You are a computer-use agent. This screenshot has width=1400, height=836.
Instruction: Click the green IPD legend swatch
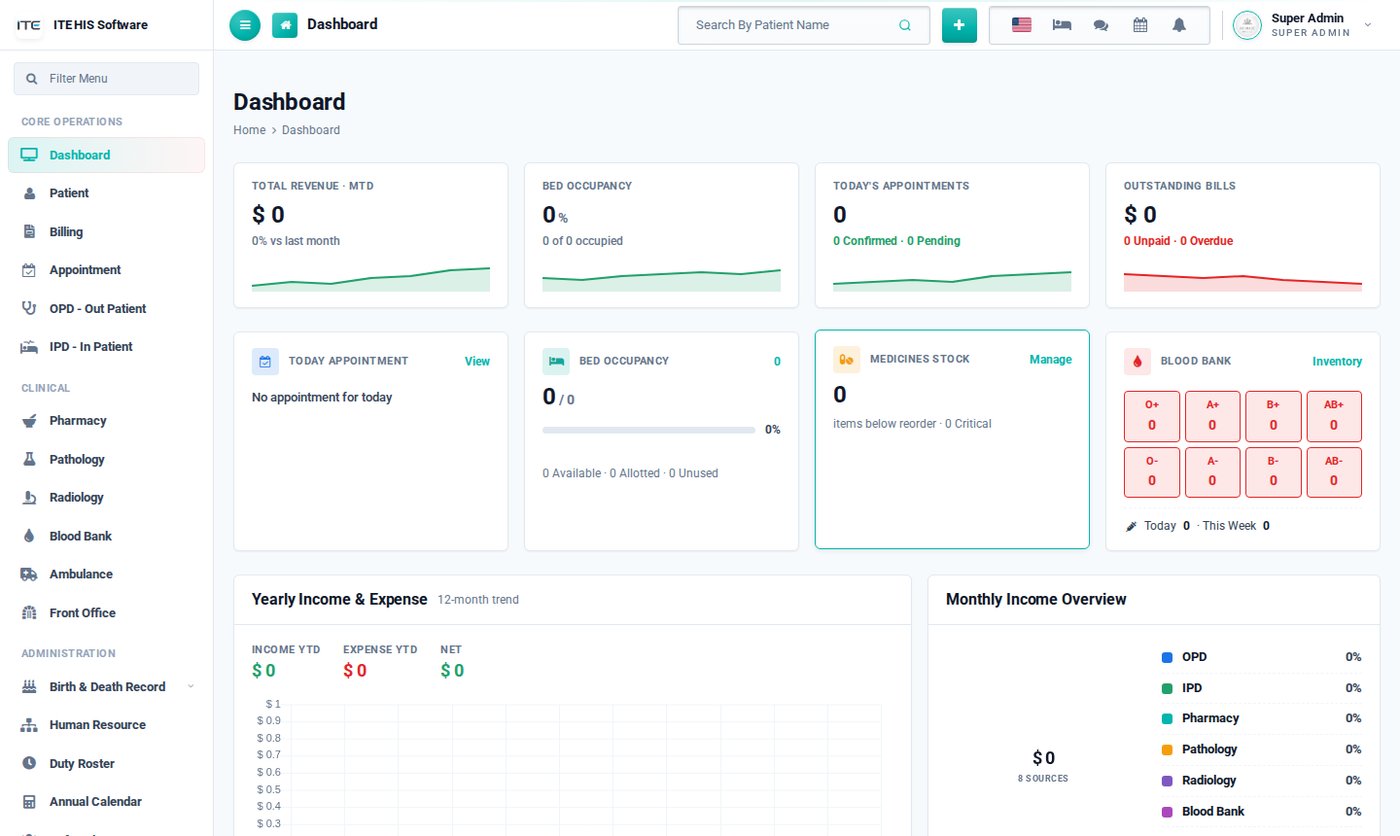[x=1166, y=688]
